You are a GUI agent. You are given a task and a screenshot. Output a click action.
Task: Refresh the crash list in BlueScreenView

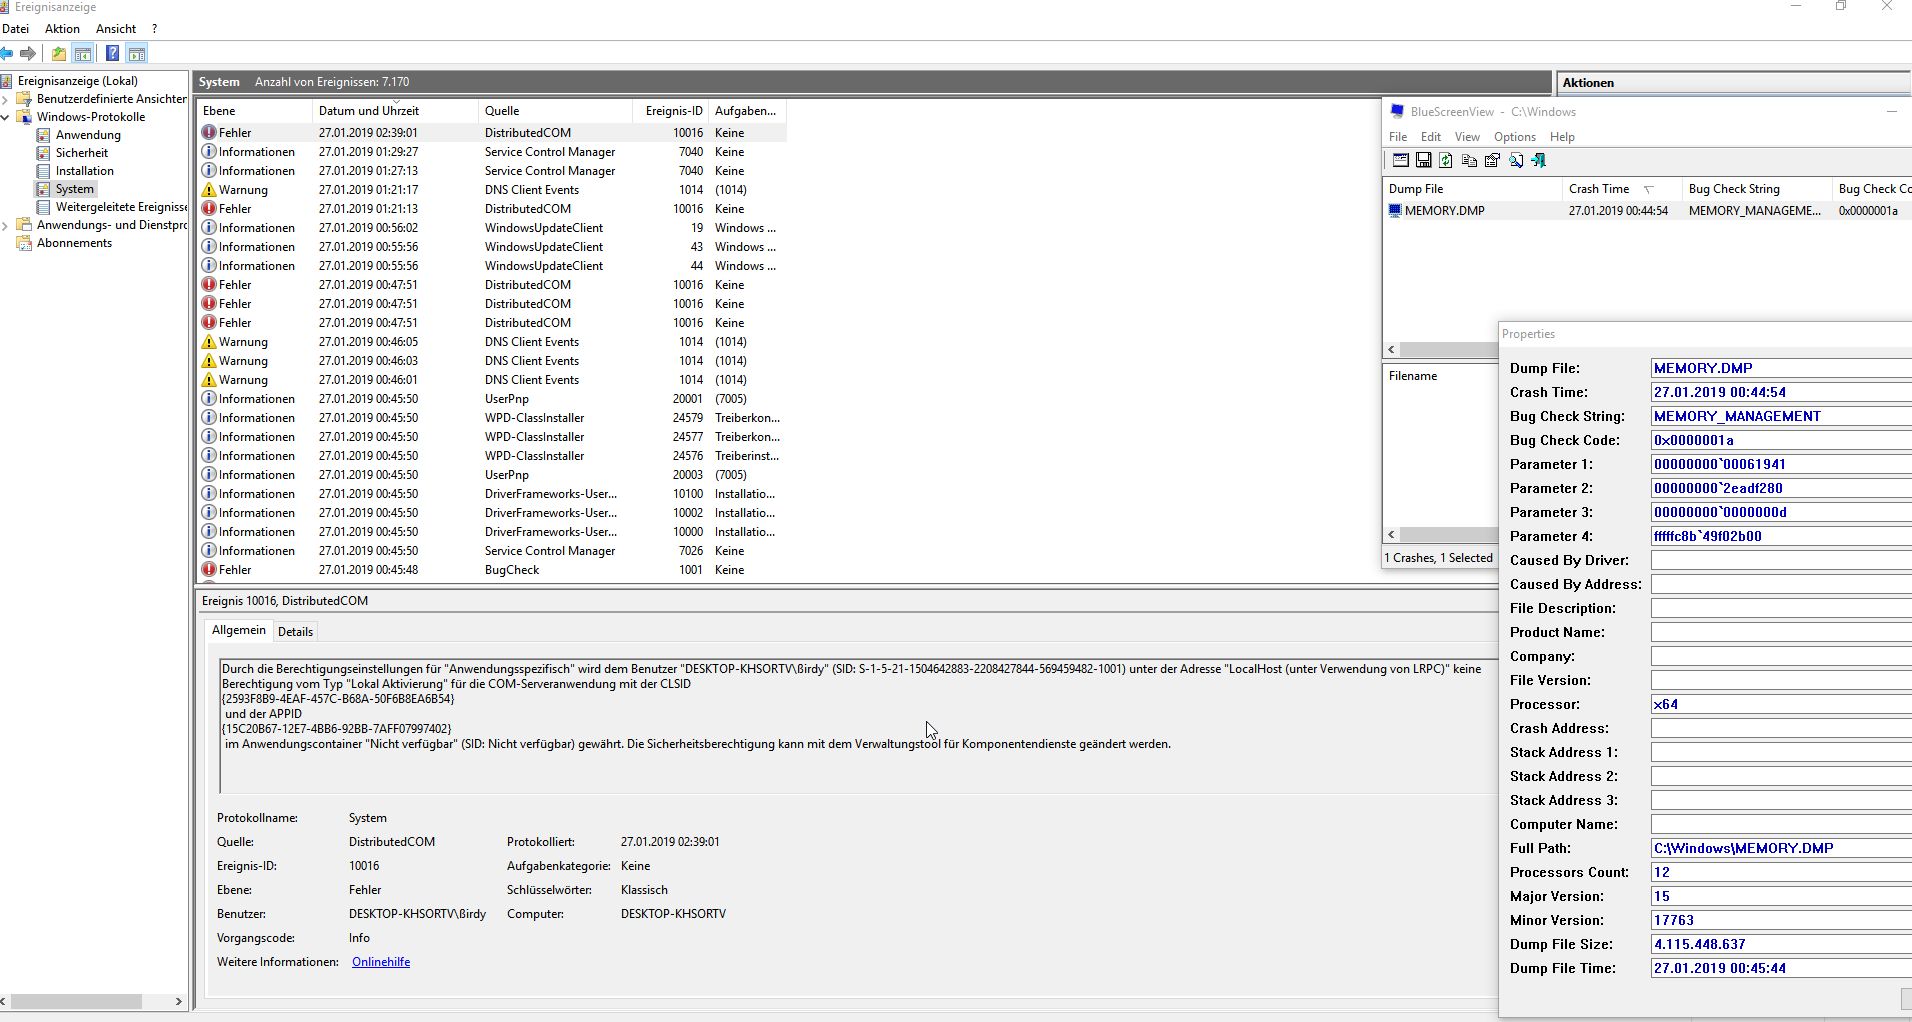(1446, 160)
